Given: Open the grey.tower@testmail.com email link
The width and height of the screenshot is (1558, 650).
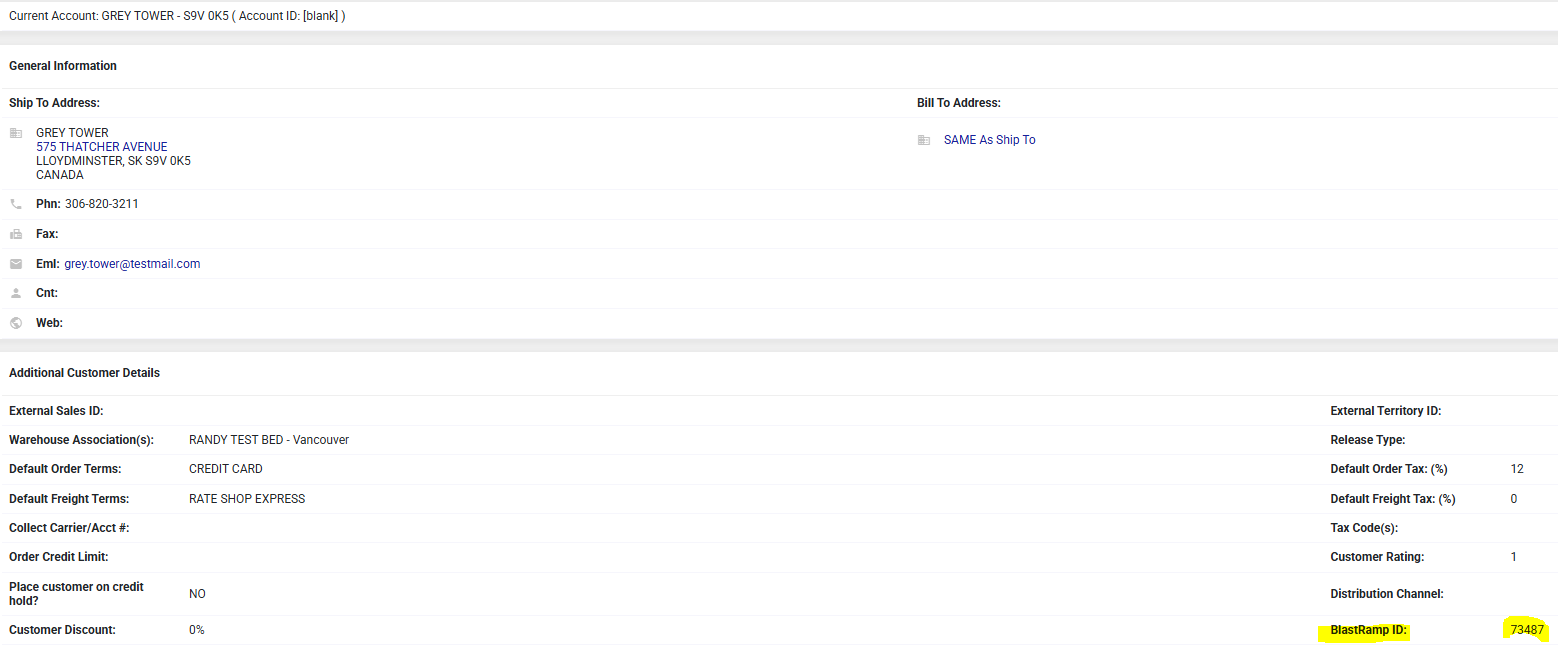Looking at the screenshot, I should (x=132, y=264).
